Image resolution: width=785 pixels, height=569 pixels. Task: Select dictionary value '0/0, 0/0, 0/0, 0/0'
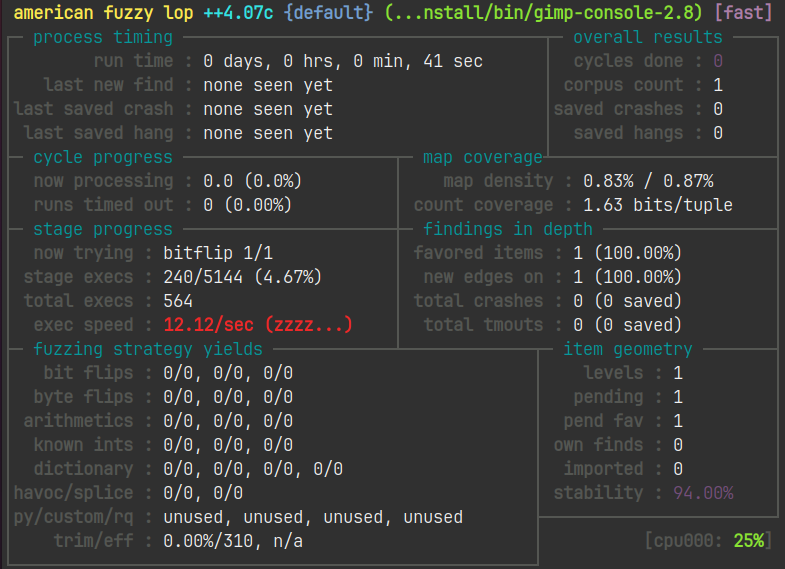[x=253, y=469]
